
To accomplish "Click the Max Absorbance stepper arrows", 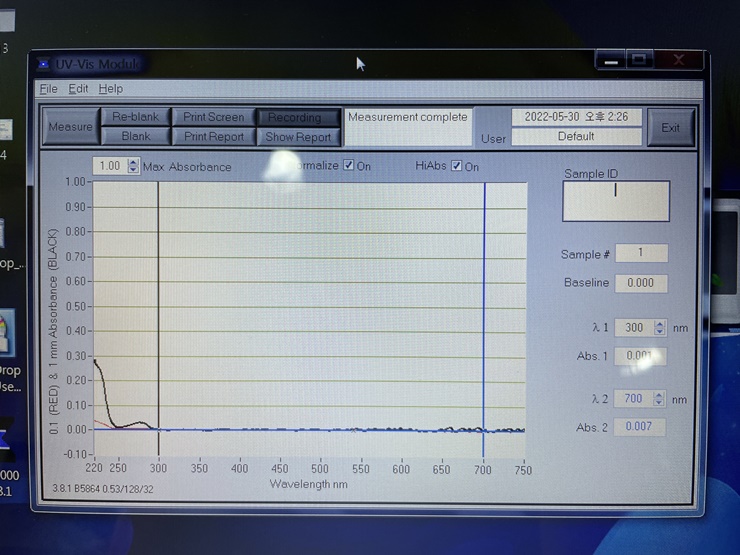I will click(134, 166).
